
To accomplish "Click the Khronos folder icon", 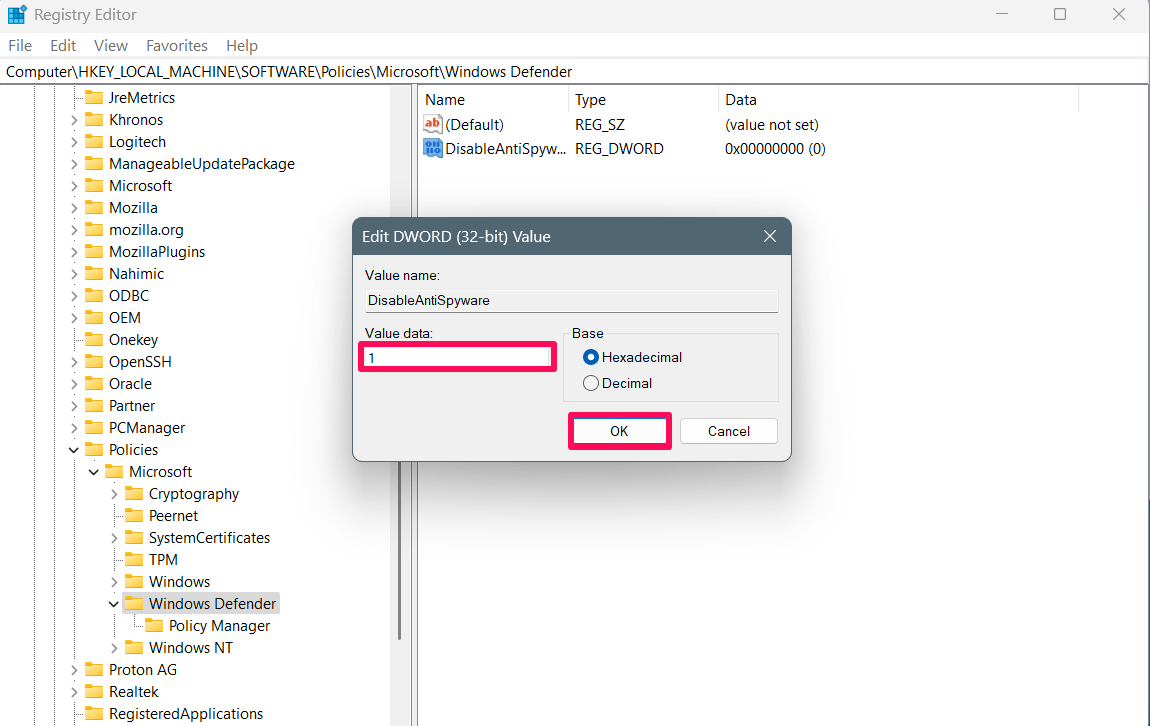I will 94,120.
